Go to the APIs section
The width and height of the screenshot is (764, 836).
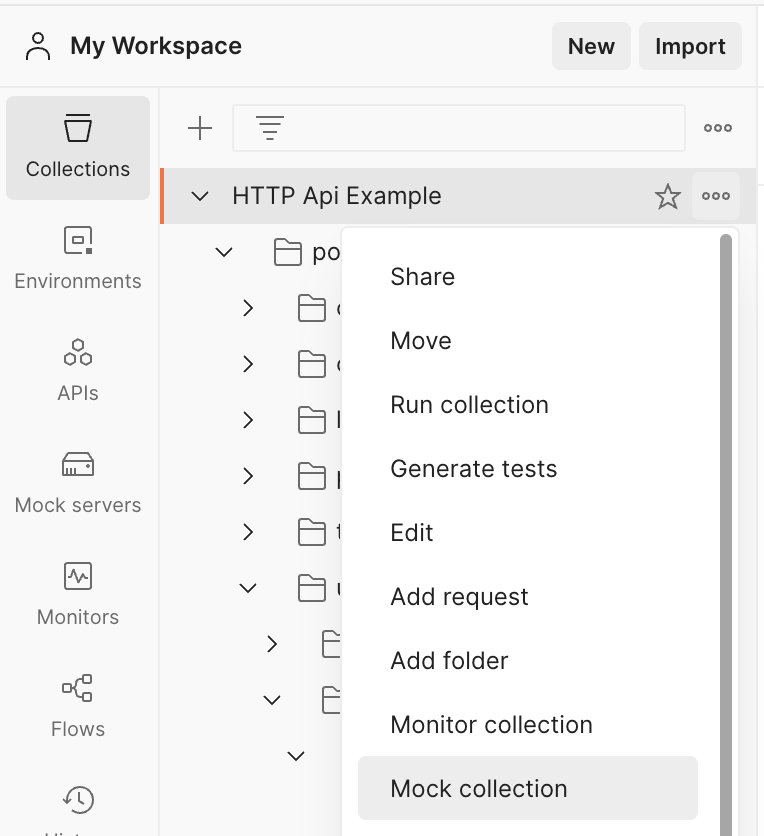[x=78, y=370]
